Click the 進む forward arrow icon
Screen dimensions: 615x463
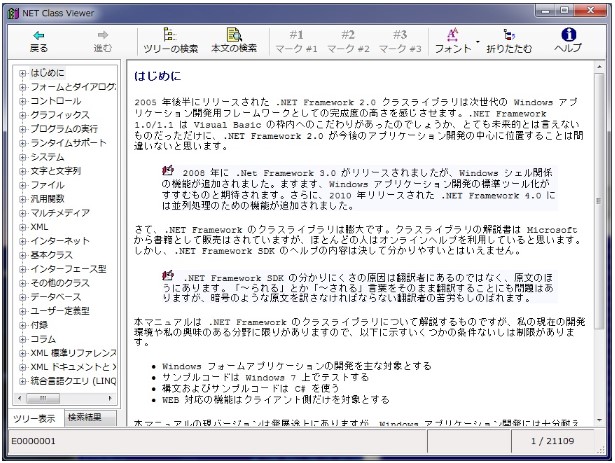pos(103,35)
